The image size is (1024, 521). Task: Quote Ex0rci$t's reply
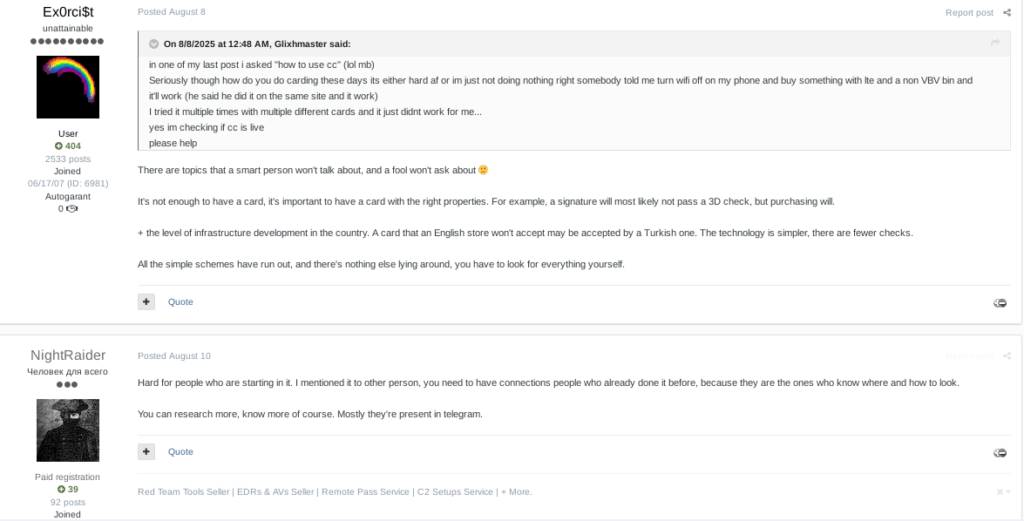(180, 302)
